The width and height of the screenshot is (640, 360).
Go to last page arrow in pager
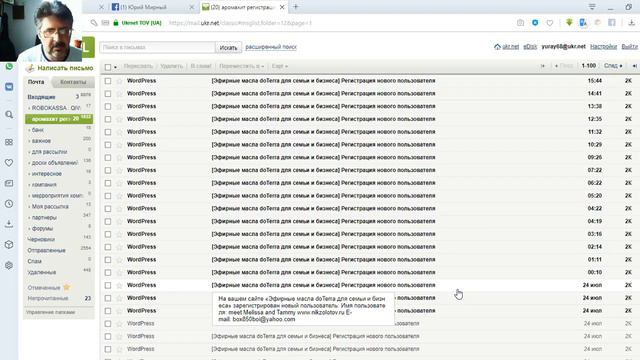pos(635,66)
